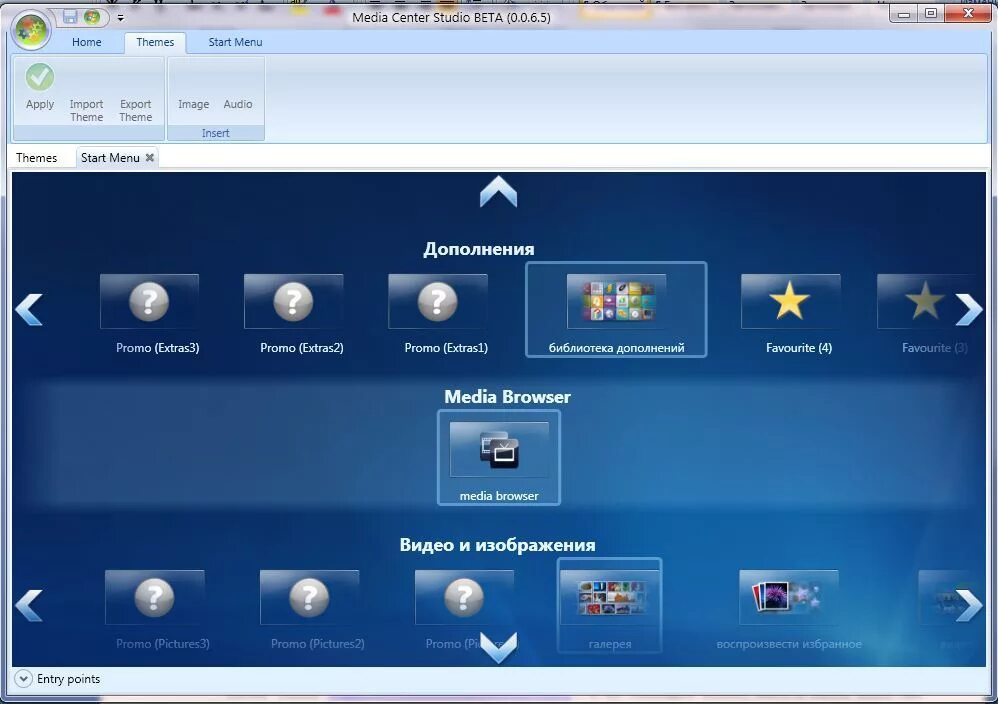Select the Favourite (4) star tile
The height and width of the screenshot is (704, 998).
pyautogui.click(x=791, y=313)
